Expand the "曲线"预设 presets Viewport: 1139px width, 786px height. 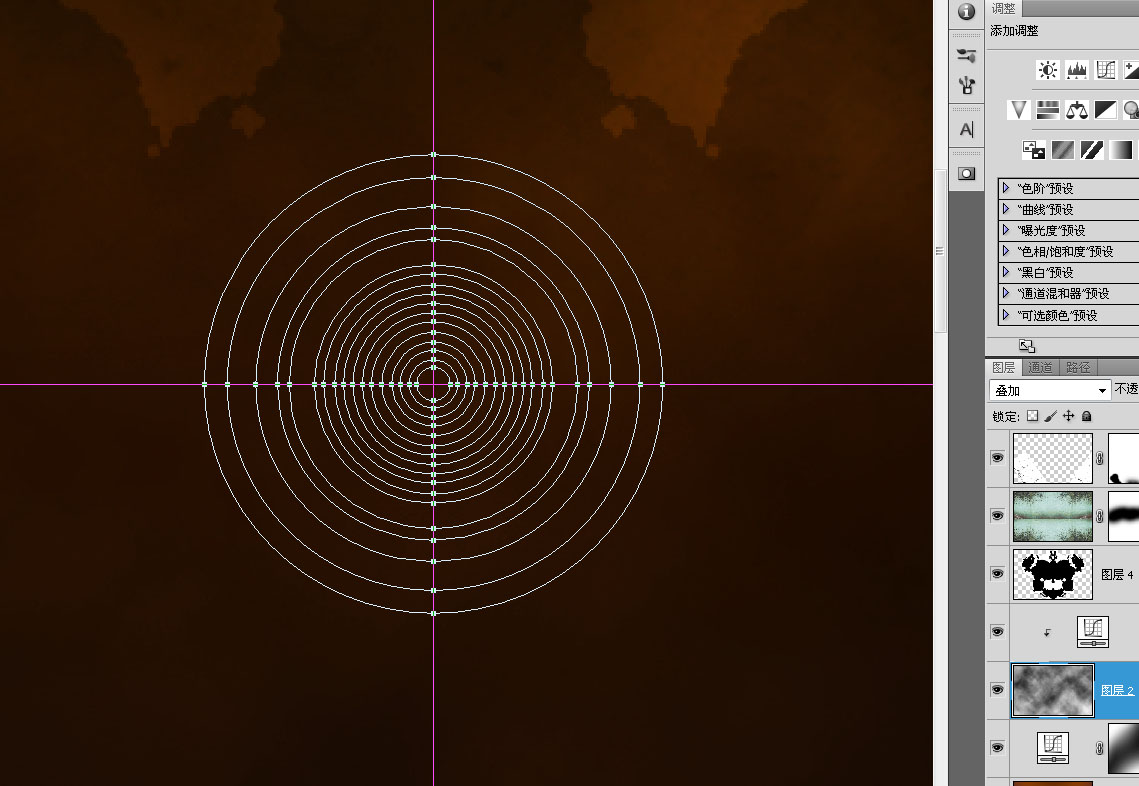[1006, 209]
